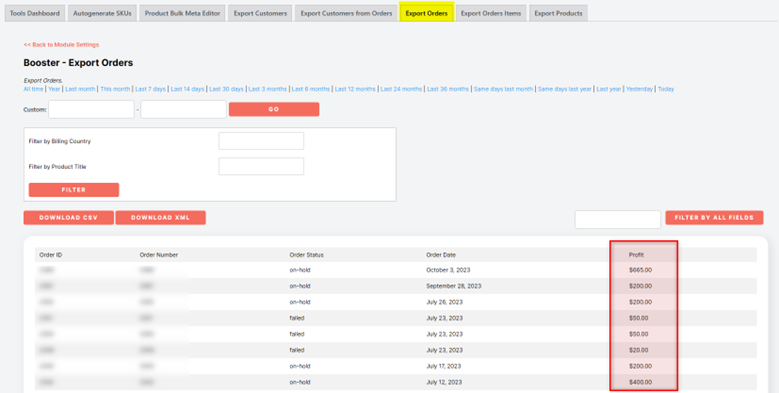This screenshot has height=393, width=779.
Task: Pick the Last year range link
Action: (609, 89)
